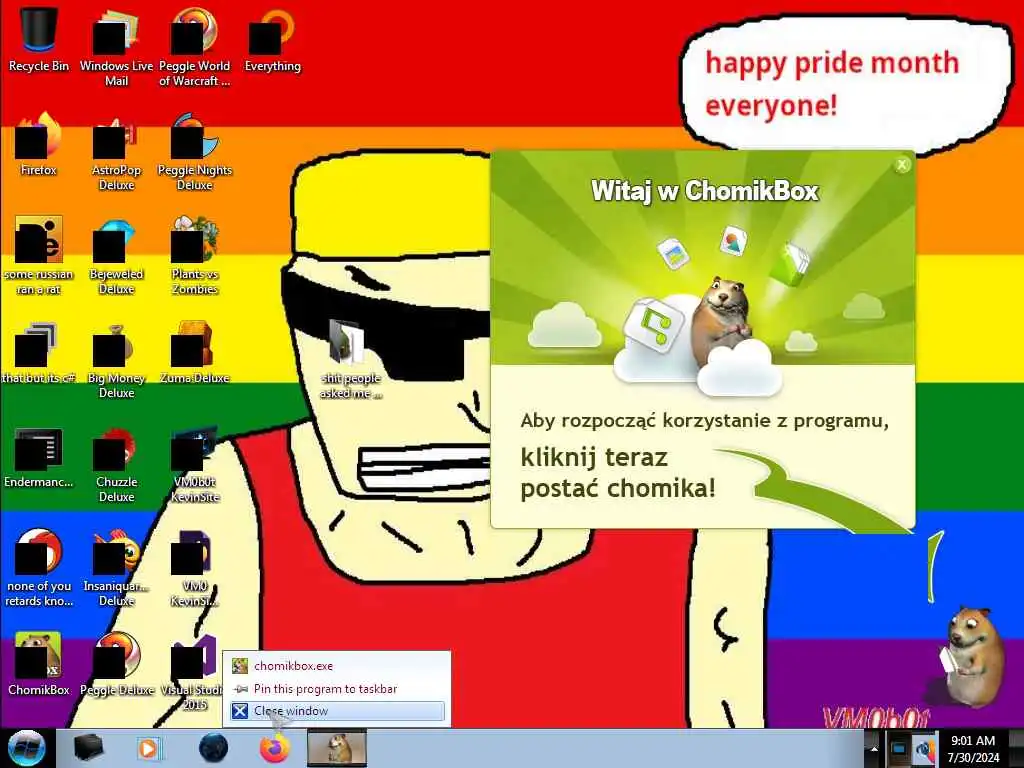Viewport: 1024px width, 768px height.
Task: Close the 'Witaj w ChomikBox' popup
Action: coord(902,165)
